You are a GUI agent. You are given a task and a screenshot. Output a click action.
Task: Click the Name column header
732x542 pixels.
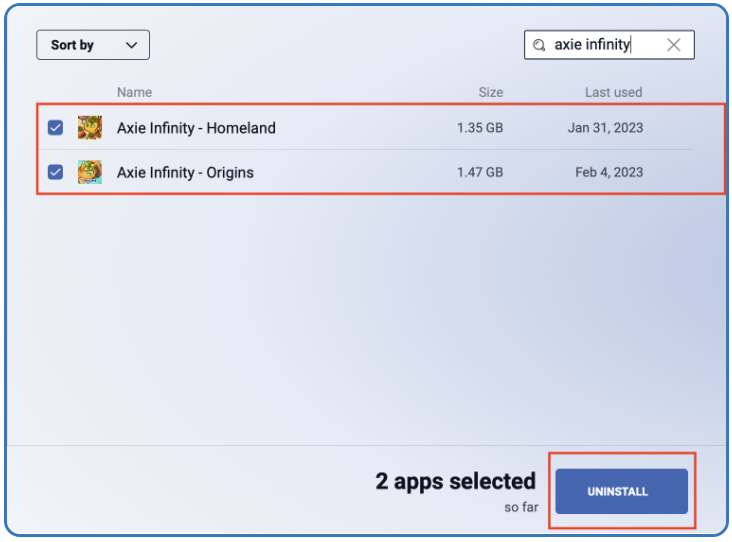134,92
